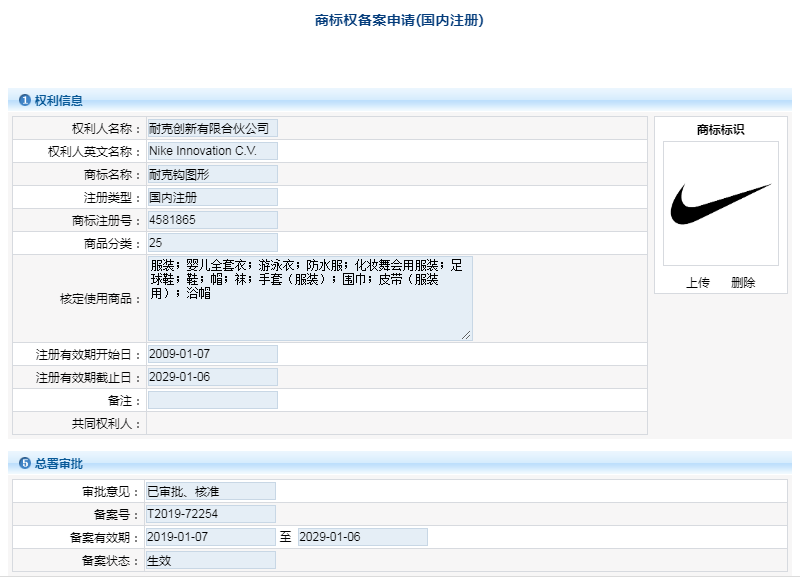Select the 商标名称 field showing 耐克钩图形

pos(212,174)
